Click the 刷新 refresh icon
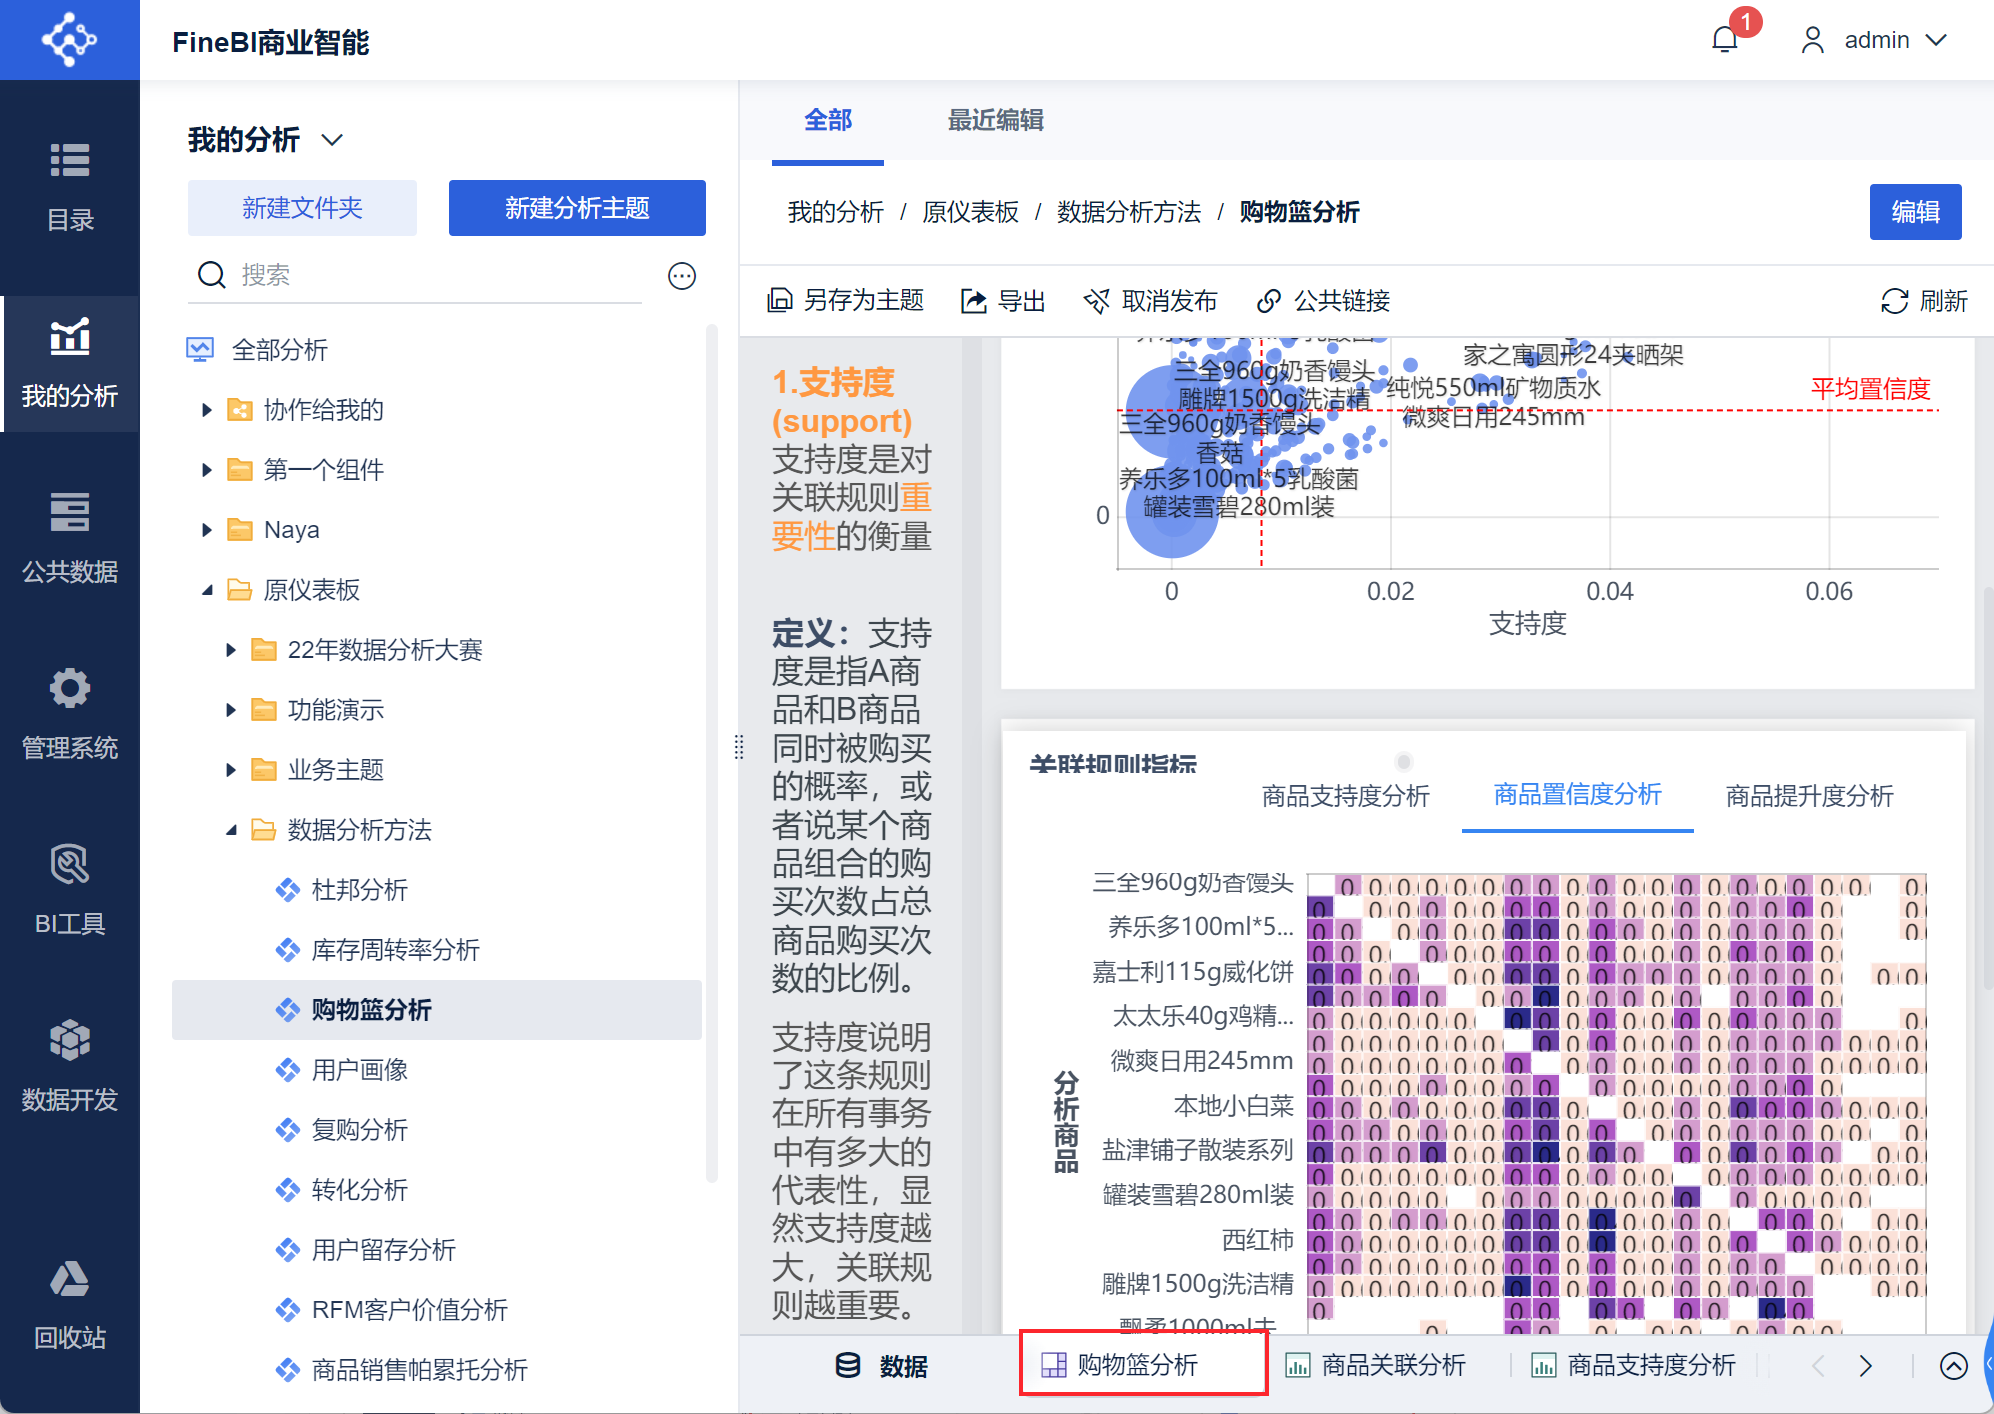 [x=1894, y=301]
